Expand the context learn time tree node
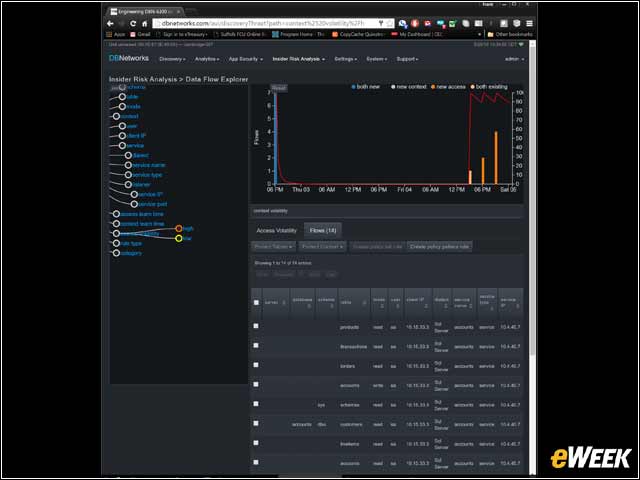This screenshot has height=480, width=640. (x=116, y=224)
